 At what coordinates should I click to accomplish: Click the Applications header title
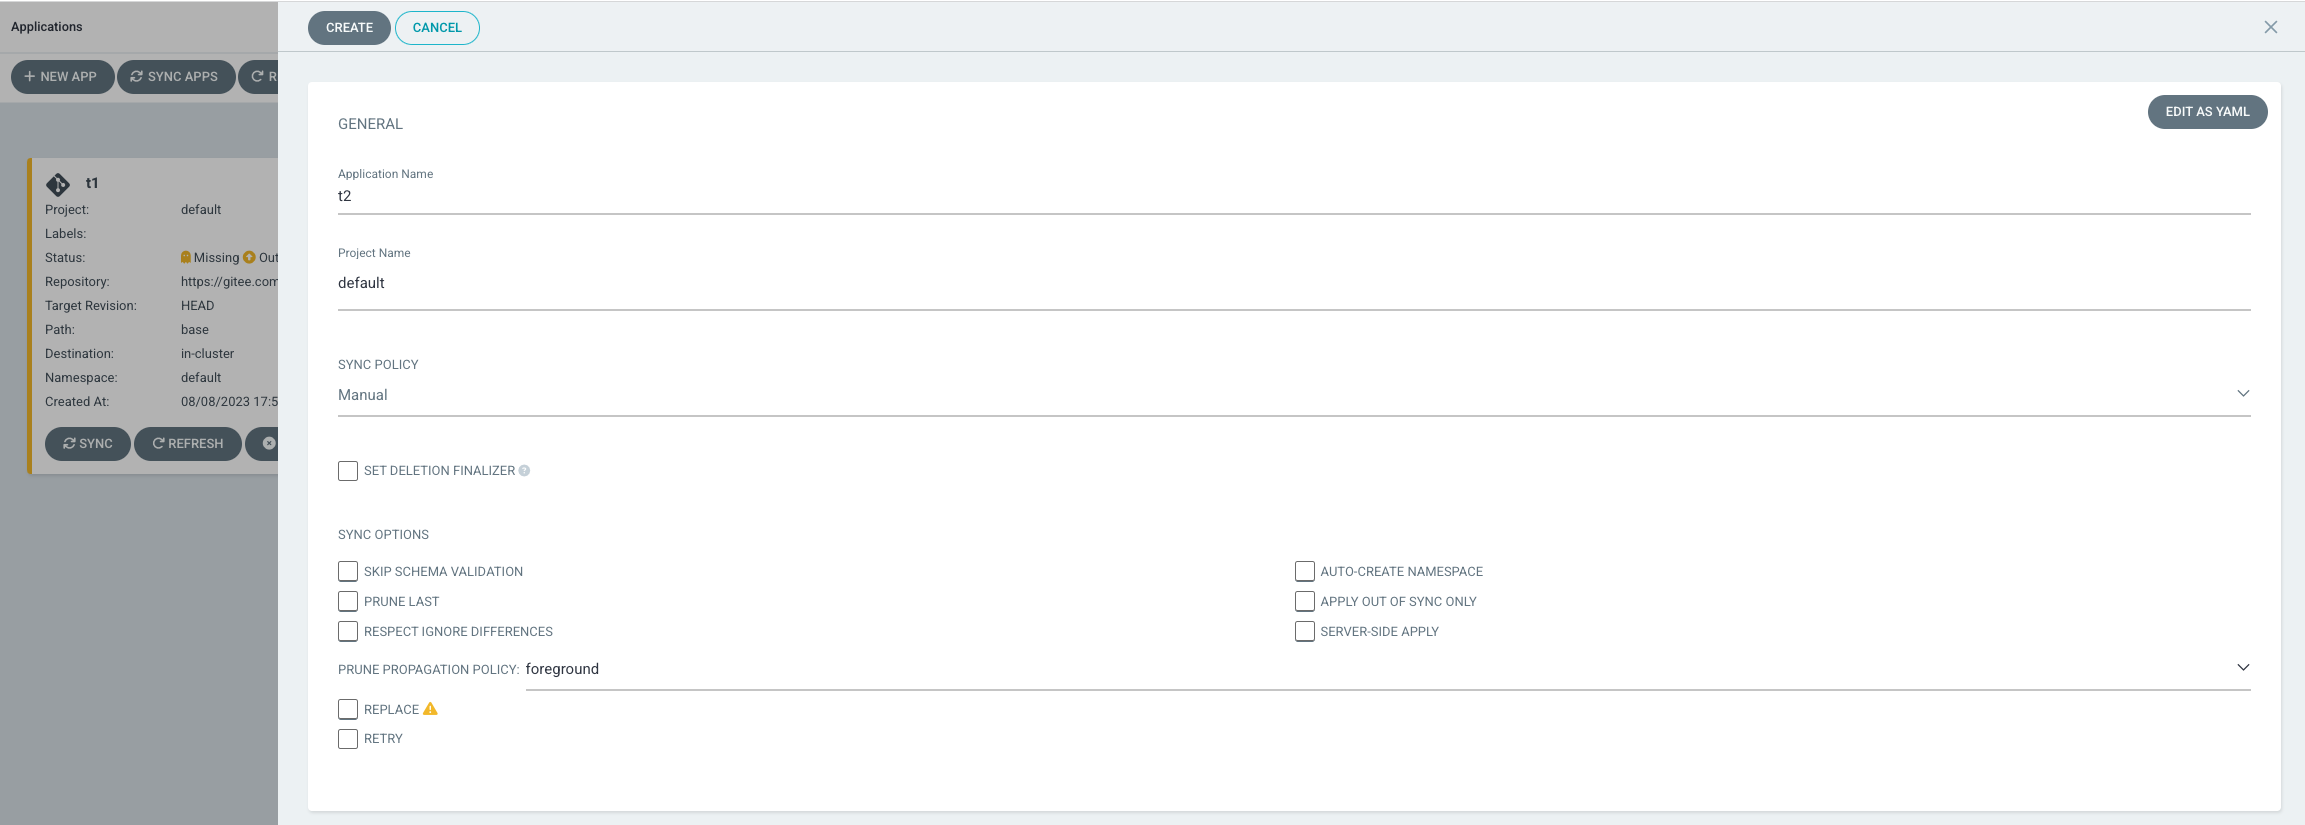47,27
